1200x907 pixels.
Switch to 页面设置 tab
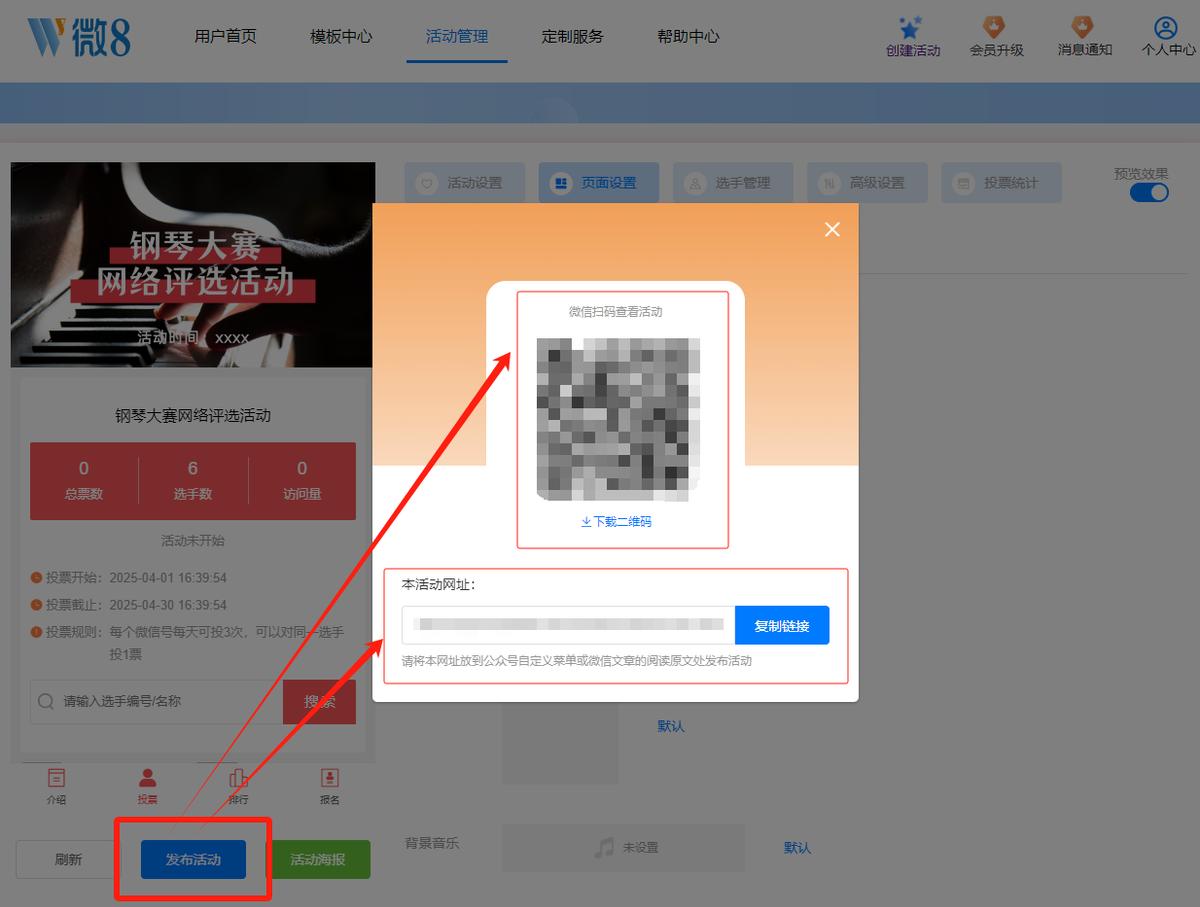tap(598, 183)
